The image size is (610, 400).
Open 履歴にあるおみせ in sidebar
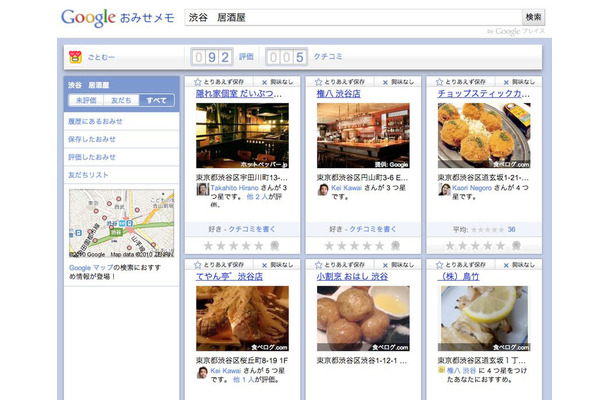(95, 121)
